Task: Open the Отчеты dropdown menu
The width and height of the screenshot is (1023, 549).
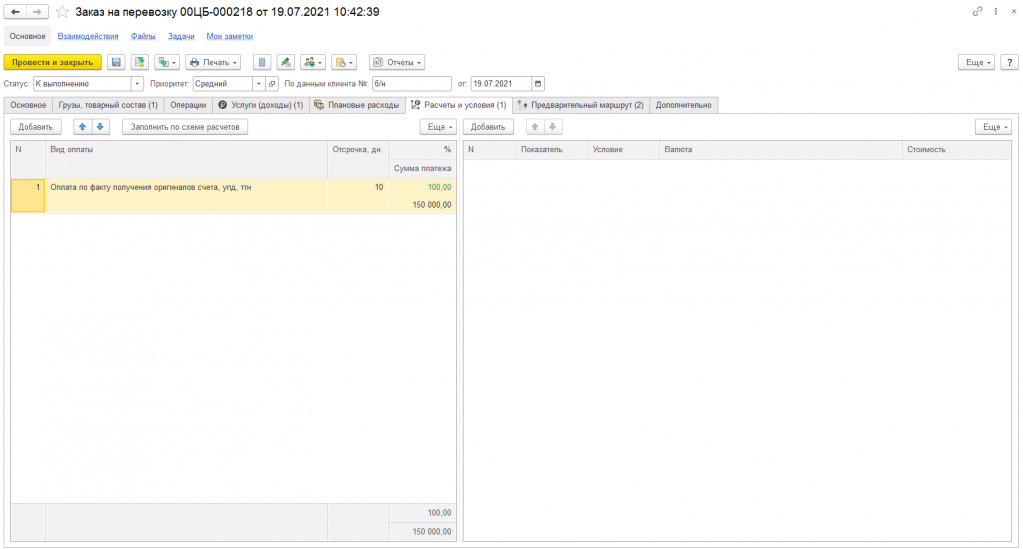Action: [397, 62]
